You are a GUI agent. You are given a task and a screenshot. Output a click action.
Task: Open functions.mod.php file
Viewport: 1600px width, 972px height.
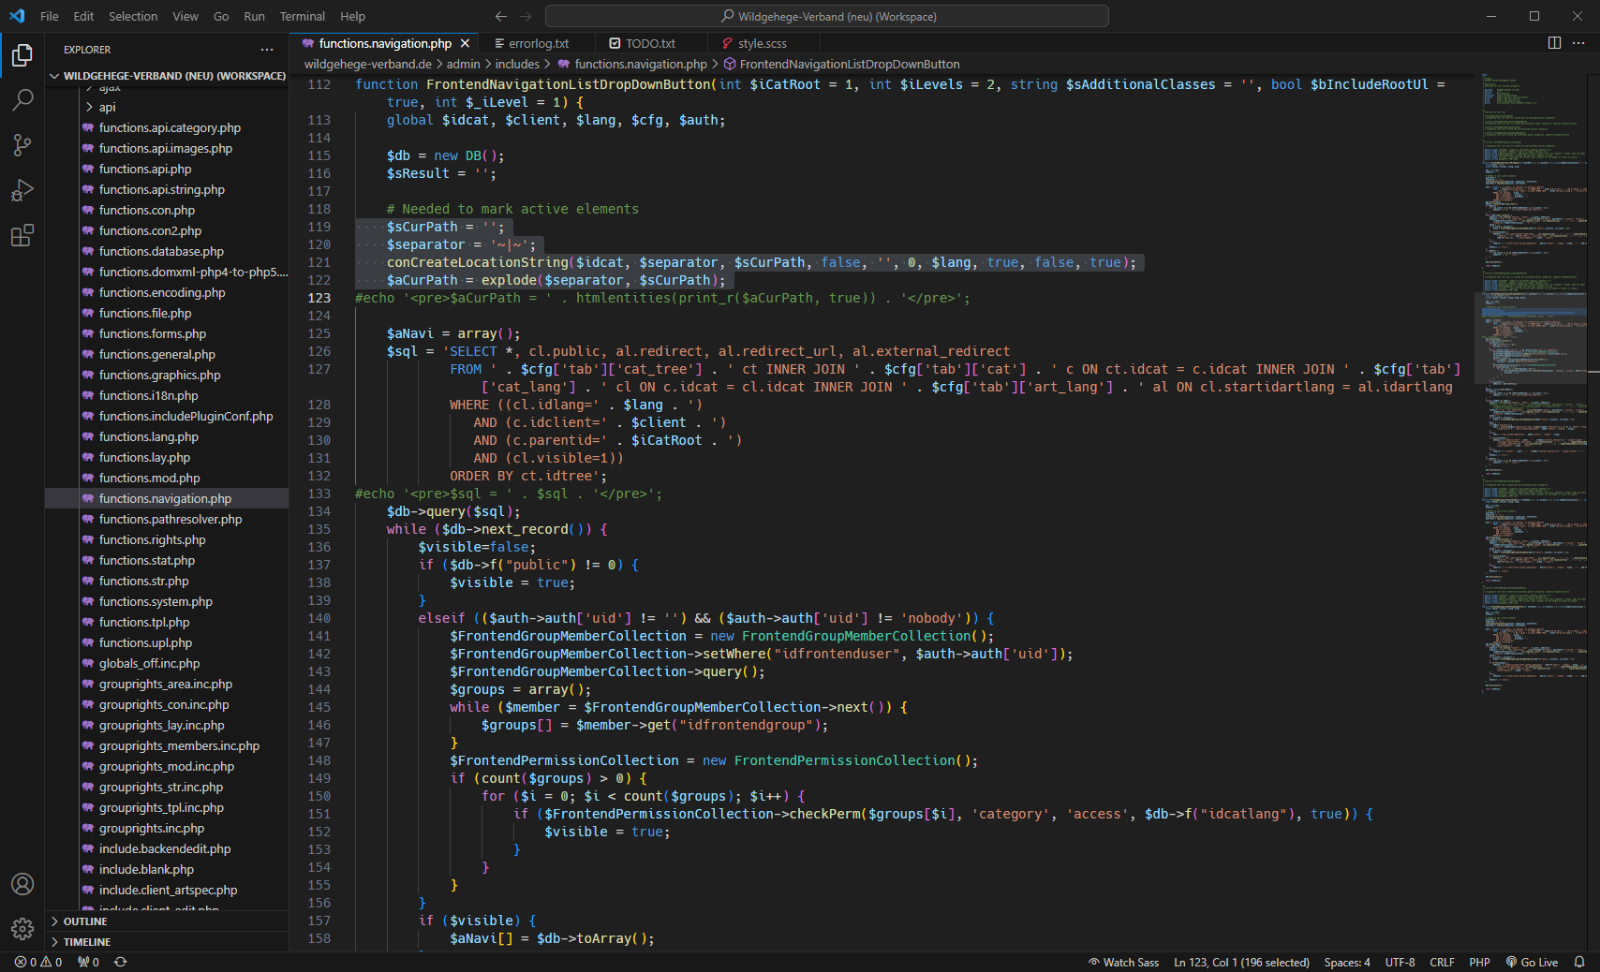click(149, 478)
